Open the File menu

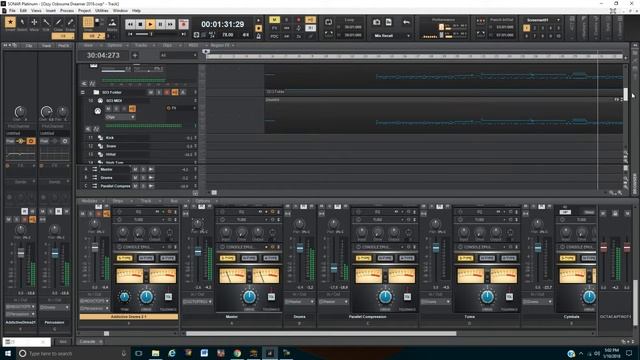click(12, 11)
